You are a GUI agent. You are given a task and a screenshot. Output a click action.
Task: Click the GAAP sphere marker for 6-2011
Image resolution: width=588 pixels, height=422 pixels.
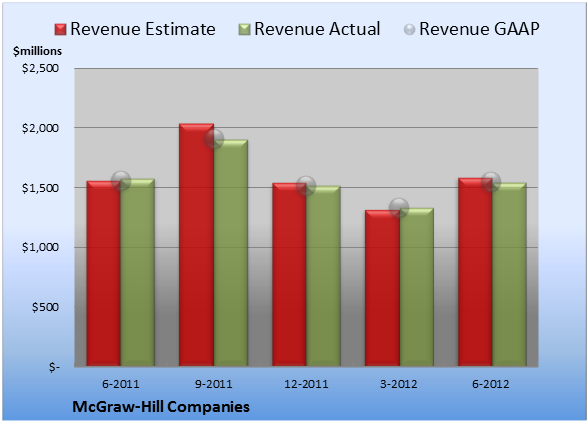[121, 181]
